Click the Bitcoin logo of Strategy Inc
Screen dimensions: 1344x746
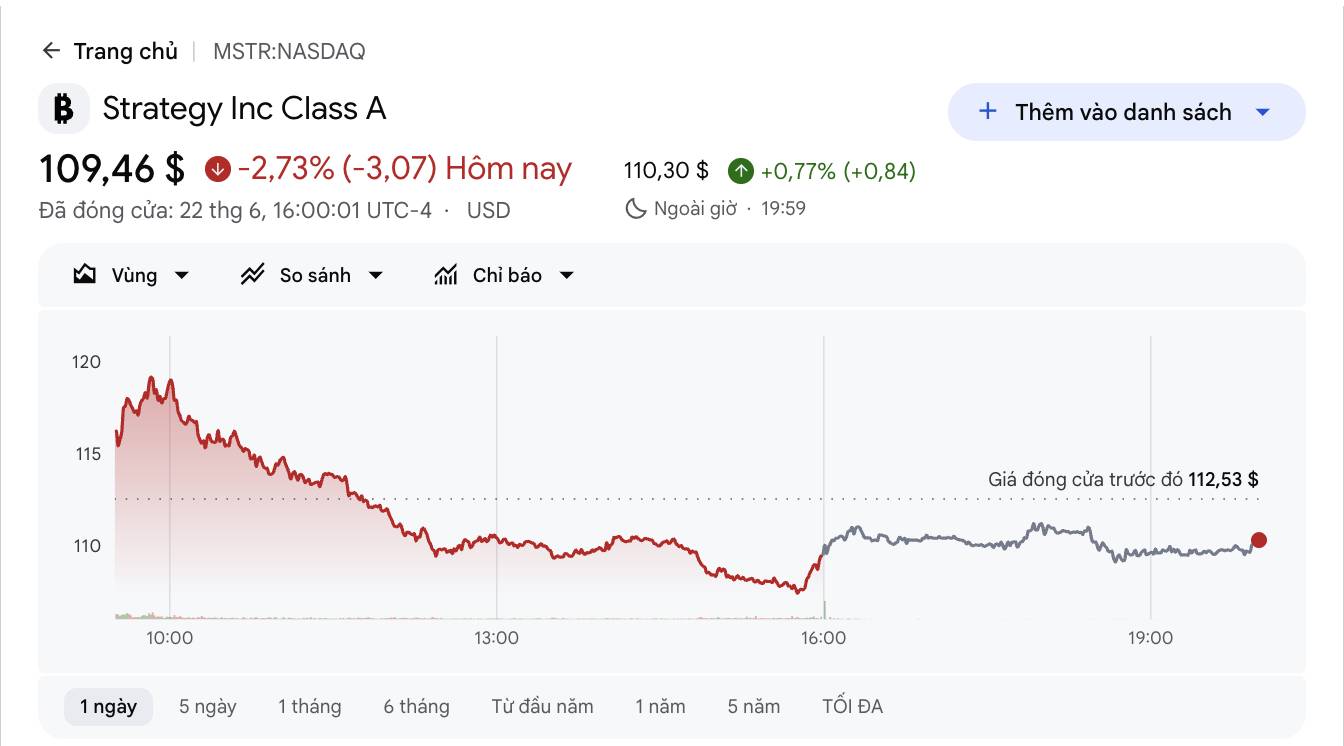tap(64, 109)
